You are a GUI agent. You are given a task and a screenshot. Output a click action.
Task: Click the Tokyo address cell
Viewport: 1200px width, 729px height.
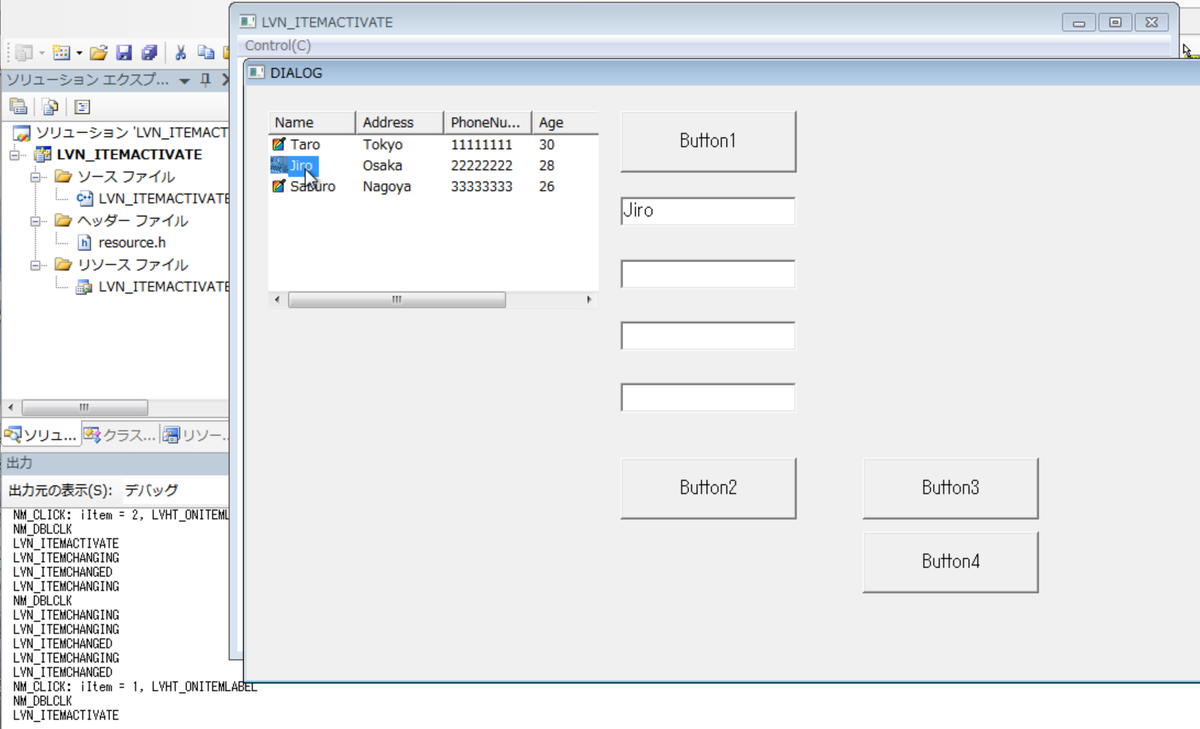coord(383,145)
